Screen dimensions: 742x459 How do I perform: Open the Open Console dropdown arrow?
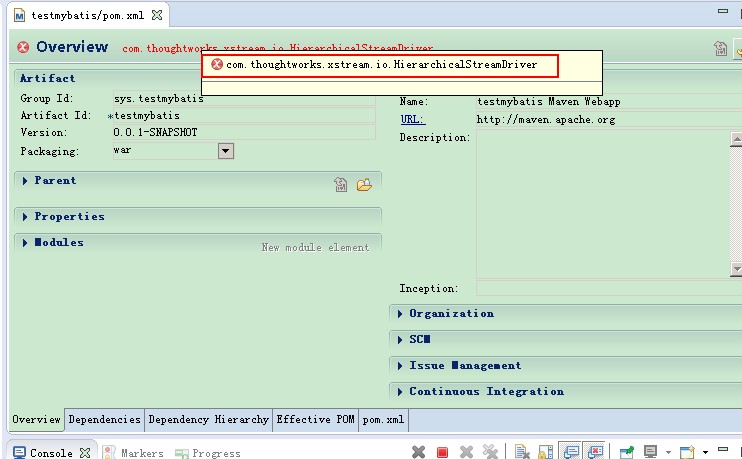click(x=705, y=453)
